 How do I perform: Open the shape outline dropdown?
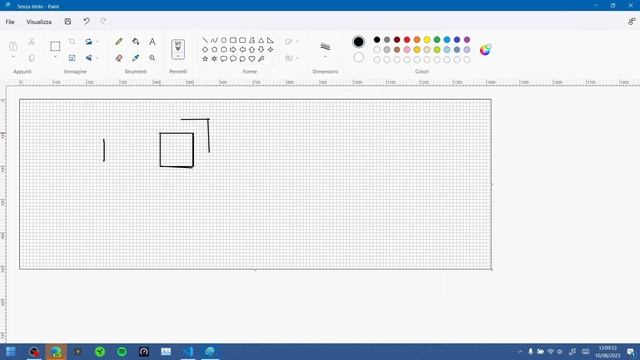[x=292, y=42]
